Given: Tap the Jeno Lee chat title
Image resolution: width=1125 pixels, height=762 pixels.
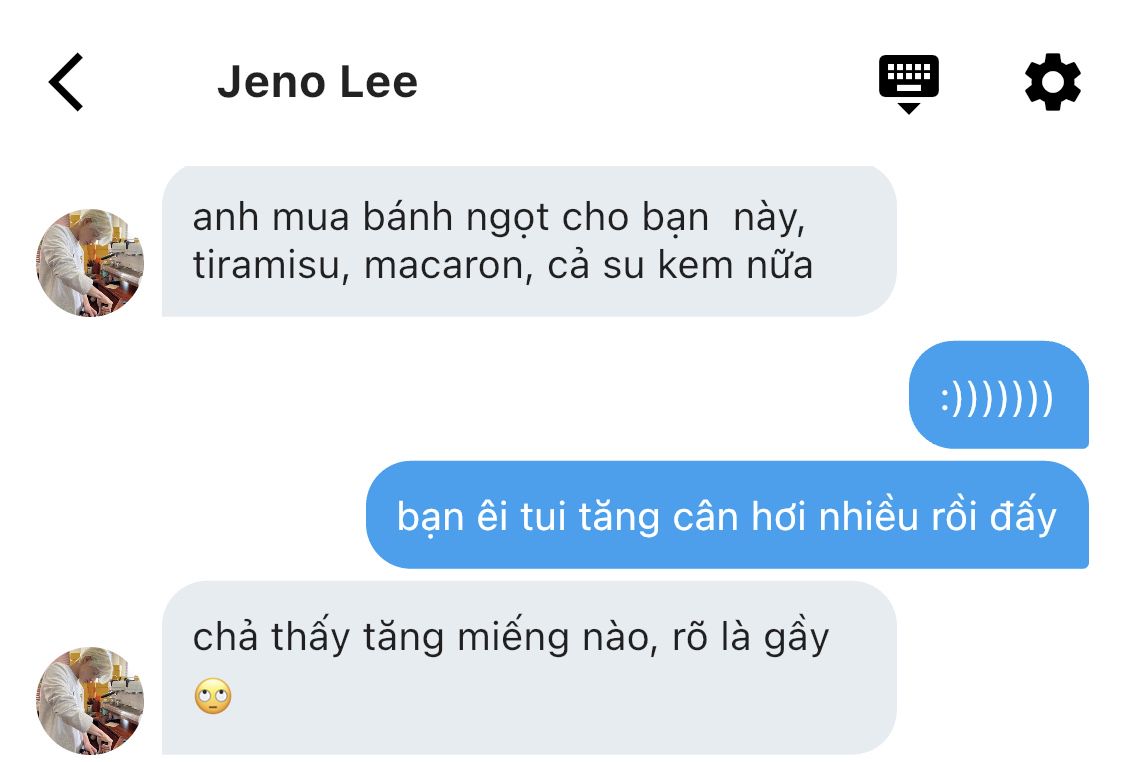Looking at the screenshot, I should coord(317,82).
